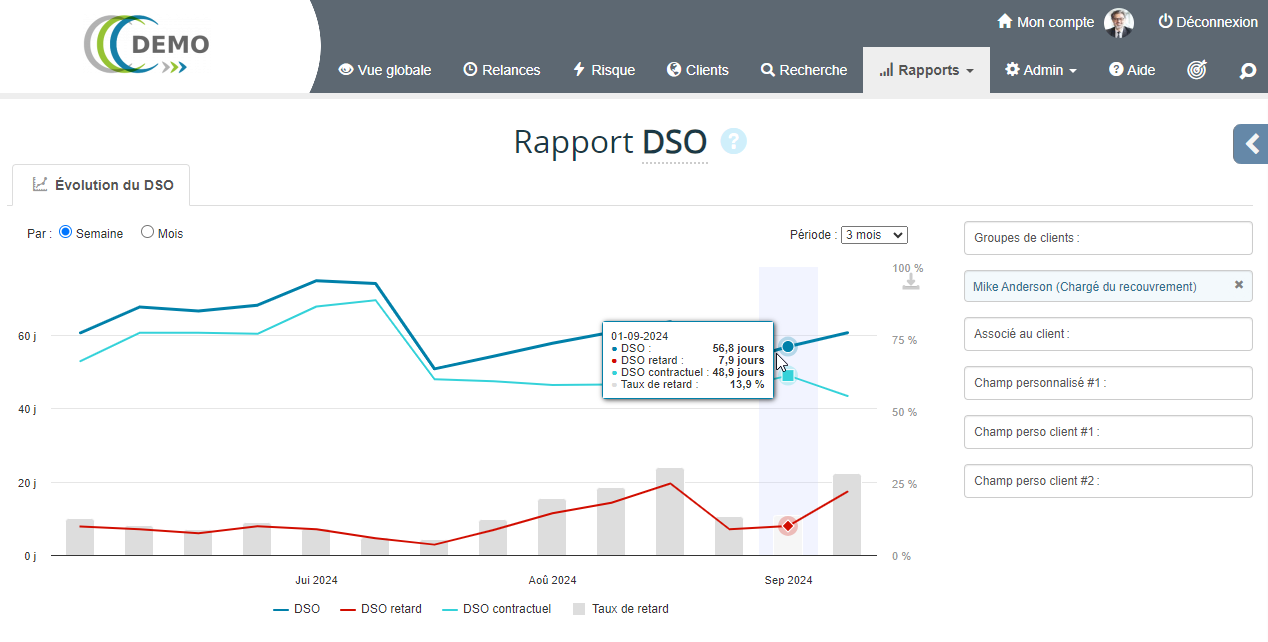The height and width of the screenshot is (642, 1268).
Task: Click the Déconnexion link
Action: pos(1208,22)
